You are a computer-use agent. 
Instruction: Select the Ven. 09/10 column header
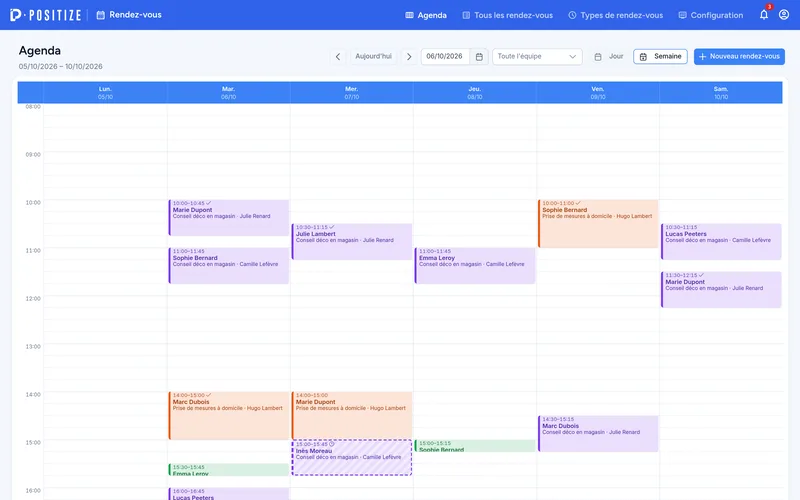point(597,92)
